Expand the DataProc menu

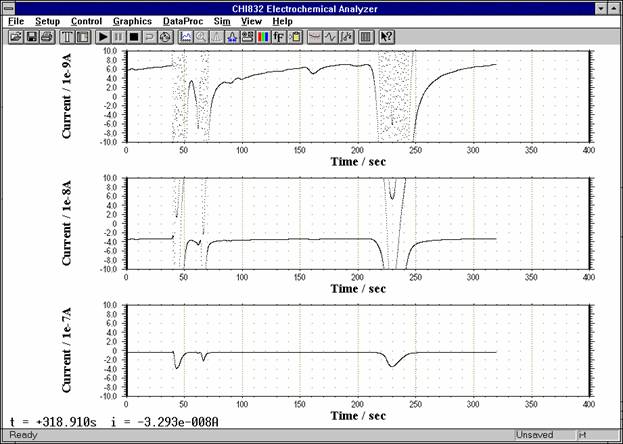coord(182,21)
